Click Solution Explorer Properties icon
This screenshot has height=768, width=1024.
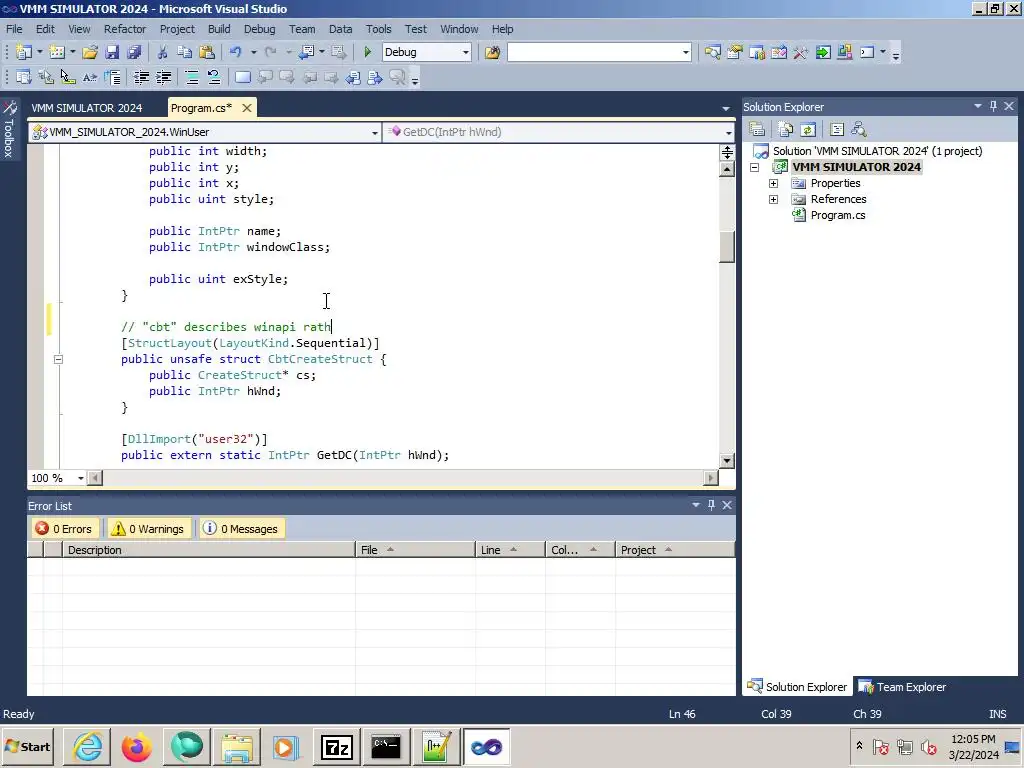point(757,129)
